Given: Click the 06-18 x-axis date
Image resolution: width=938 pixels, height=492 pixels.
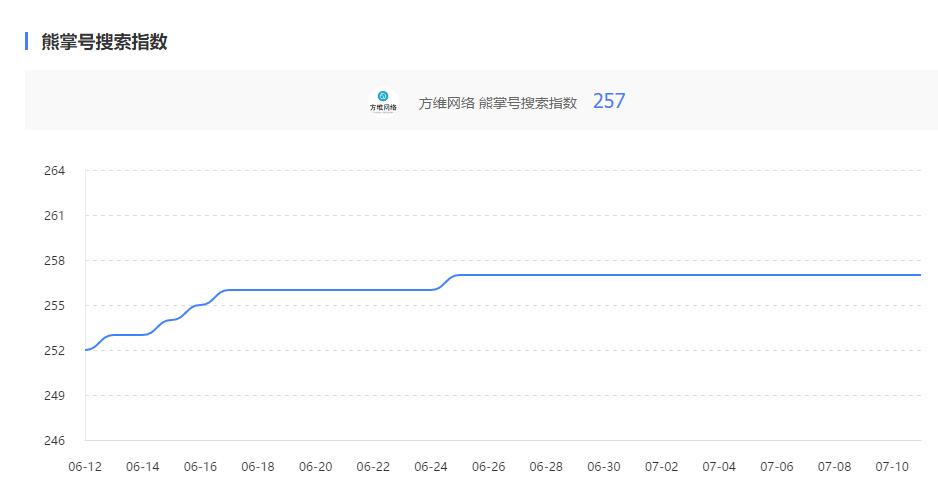Looking at the screenshot, I should [258, 467].
